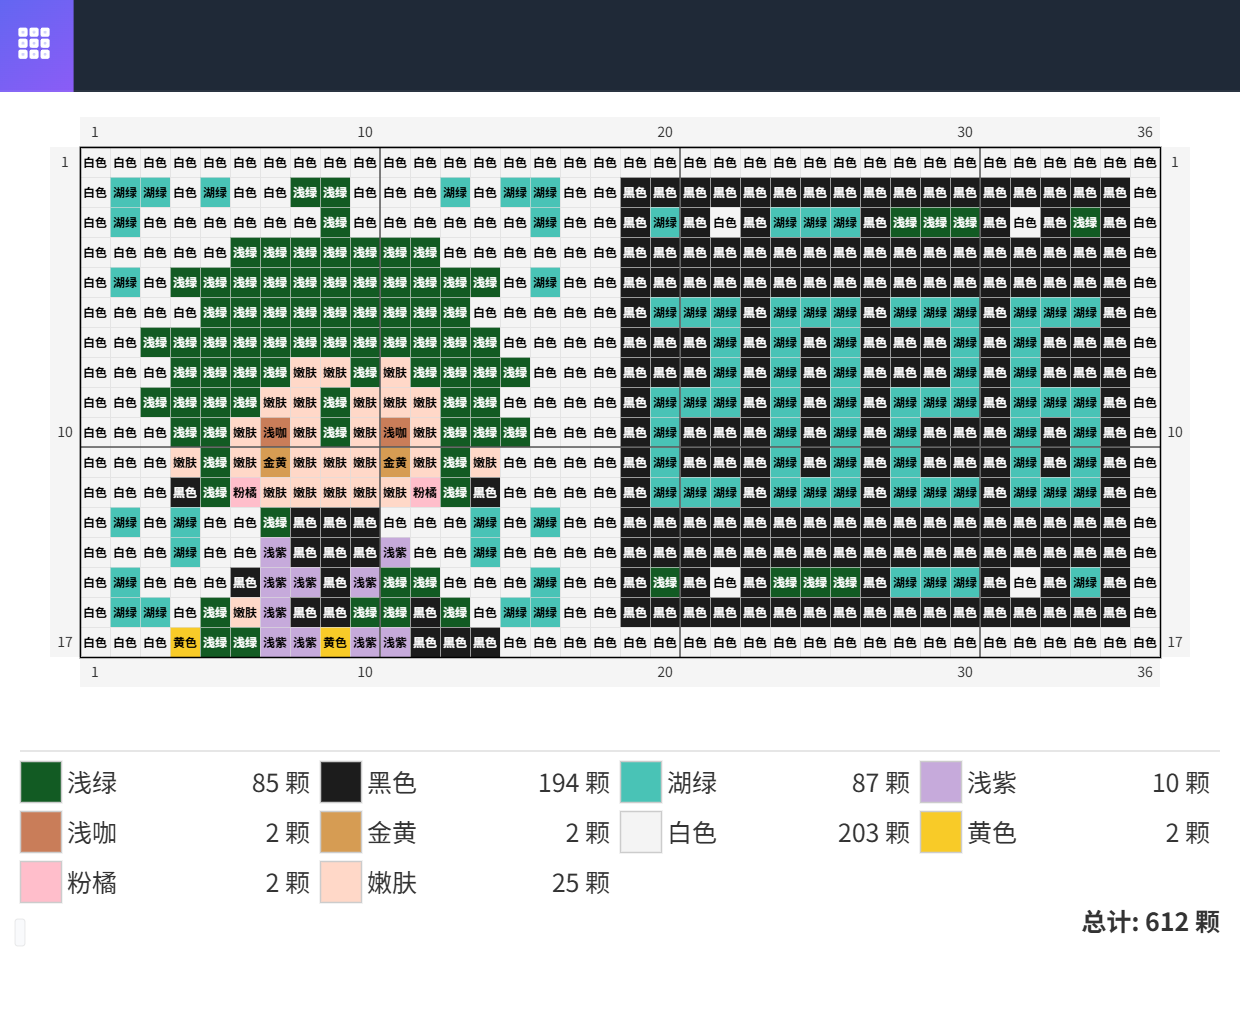1240x1021 pixels.
Task: Select the 浅咖 light brown legend swatch
Action: [x=41, y=832]
